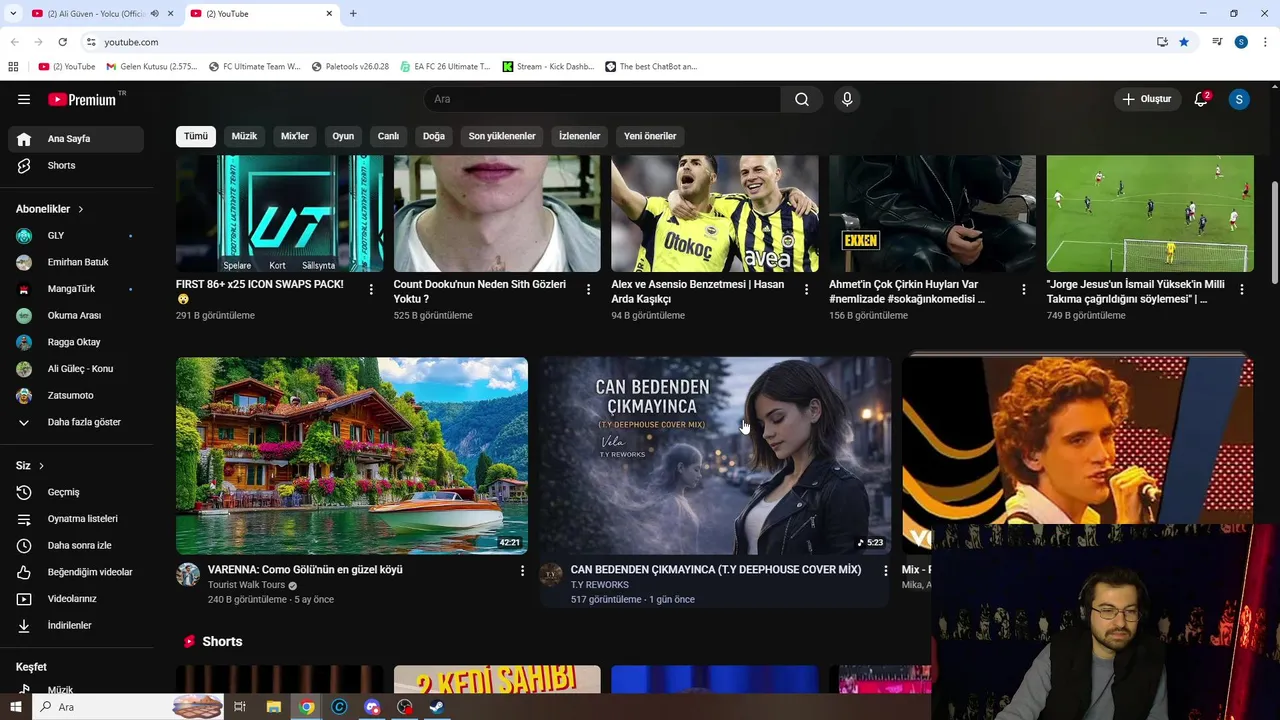
Task: Open Videolarınız page
Action: [76, 599]
